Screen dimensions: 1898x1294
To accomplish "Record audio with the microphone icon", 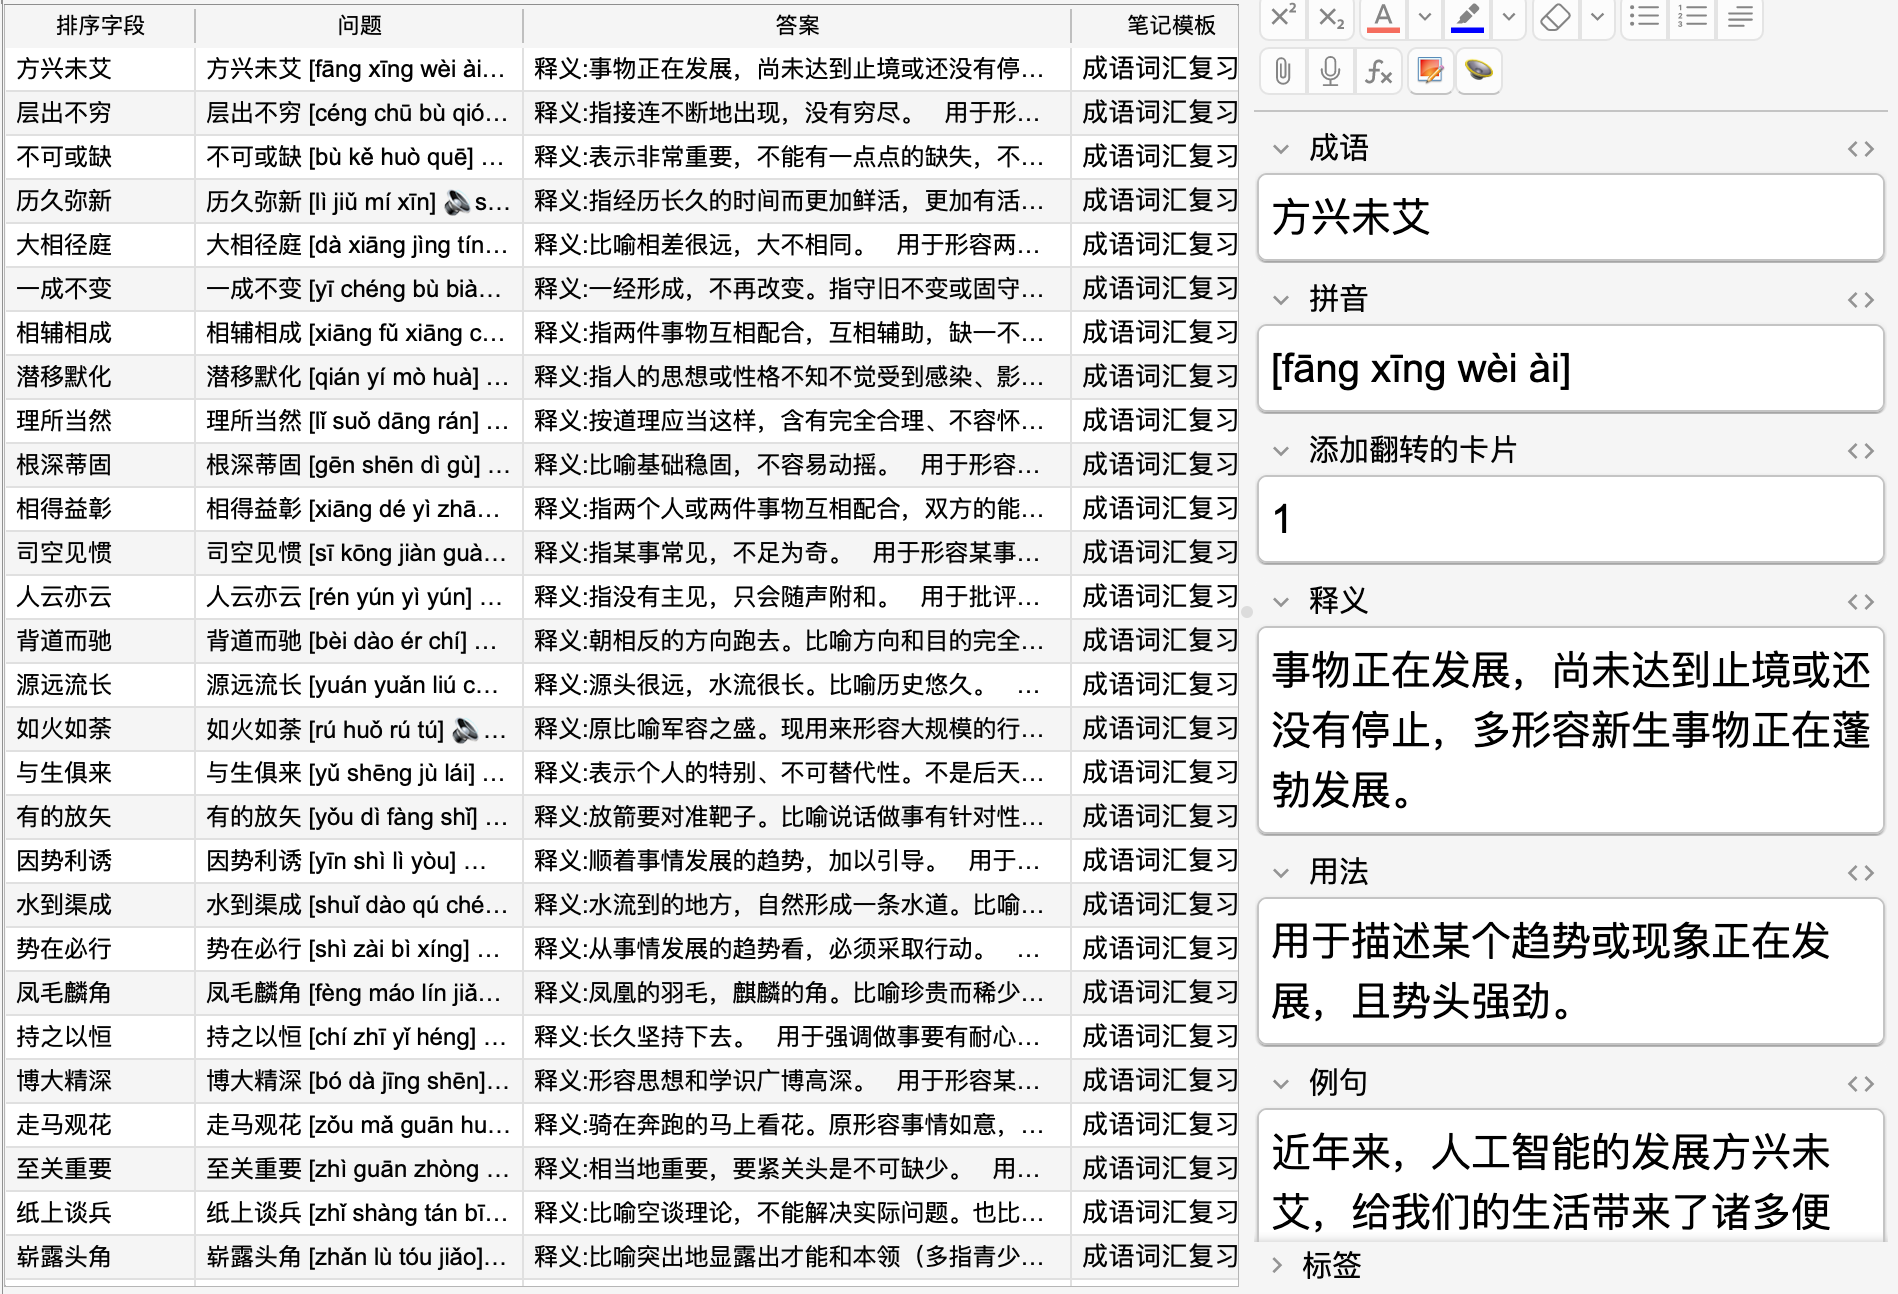I will [x=1331, y=71].
